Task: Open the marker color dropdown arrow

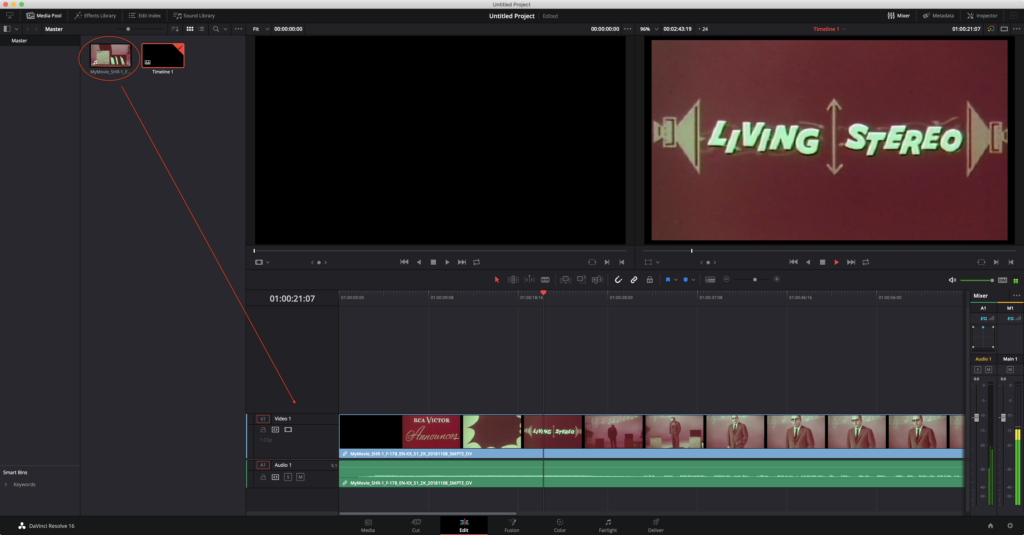Action: point(693,280)
